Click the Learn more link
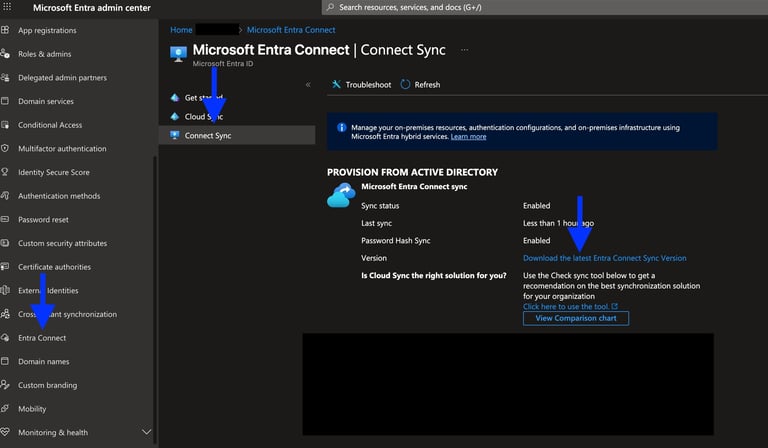 (468, 137)
